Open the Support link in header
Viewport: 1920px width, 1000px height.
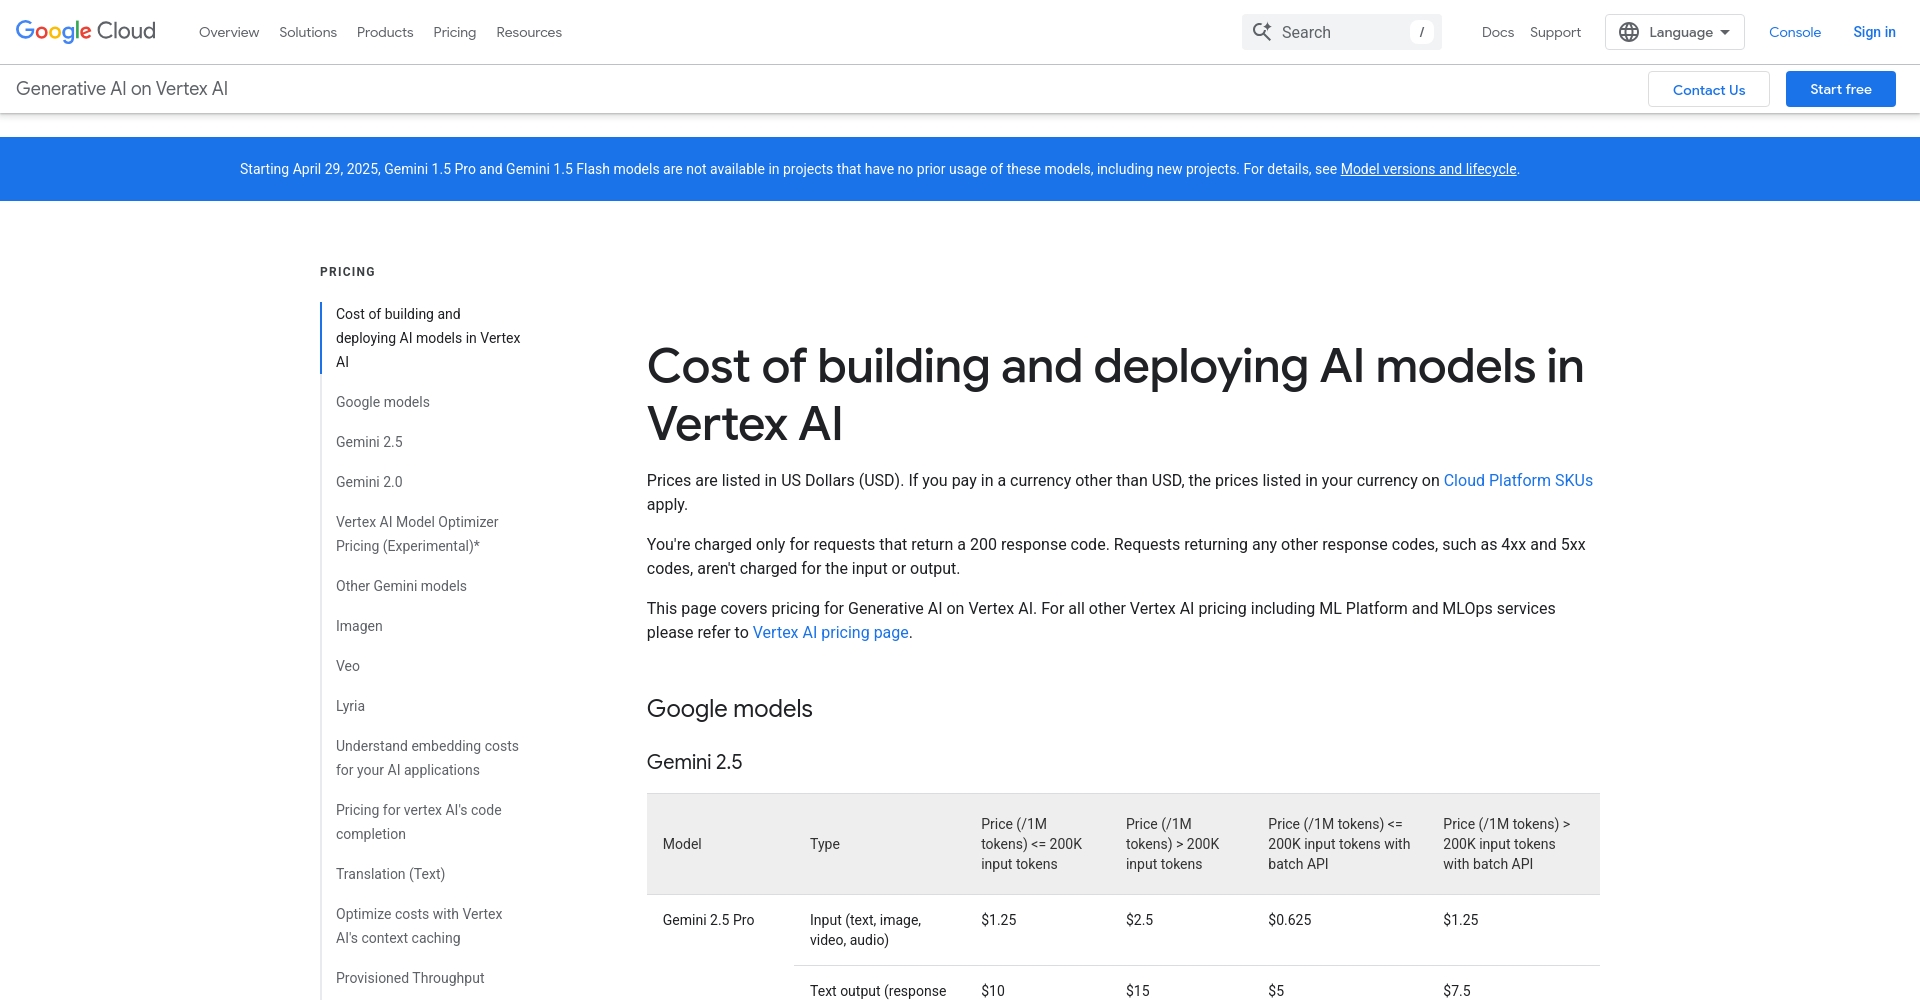point(1555,32)
